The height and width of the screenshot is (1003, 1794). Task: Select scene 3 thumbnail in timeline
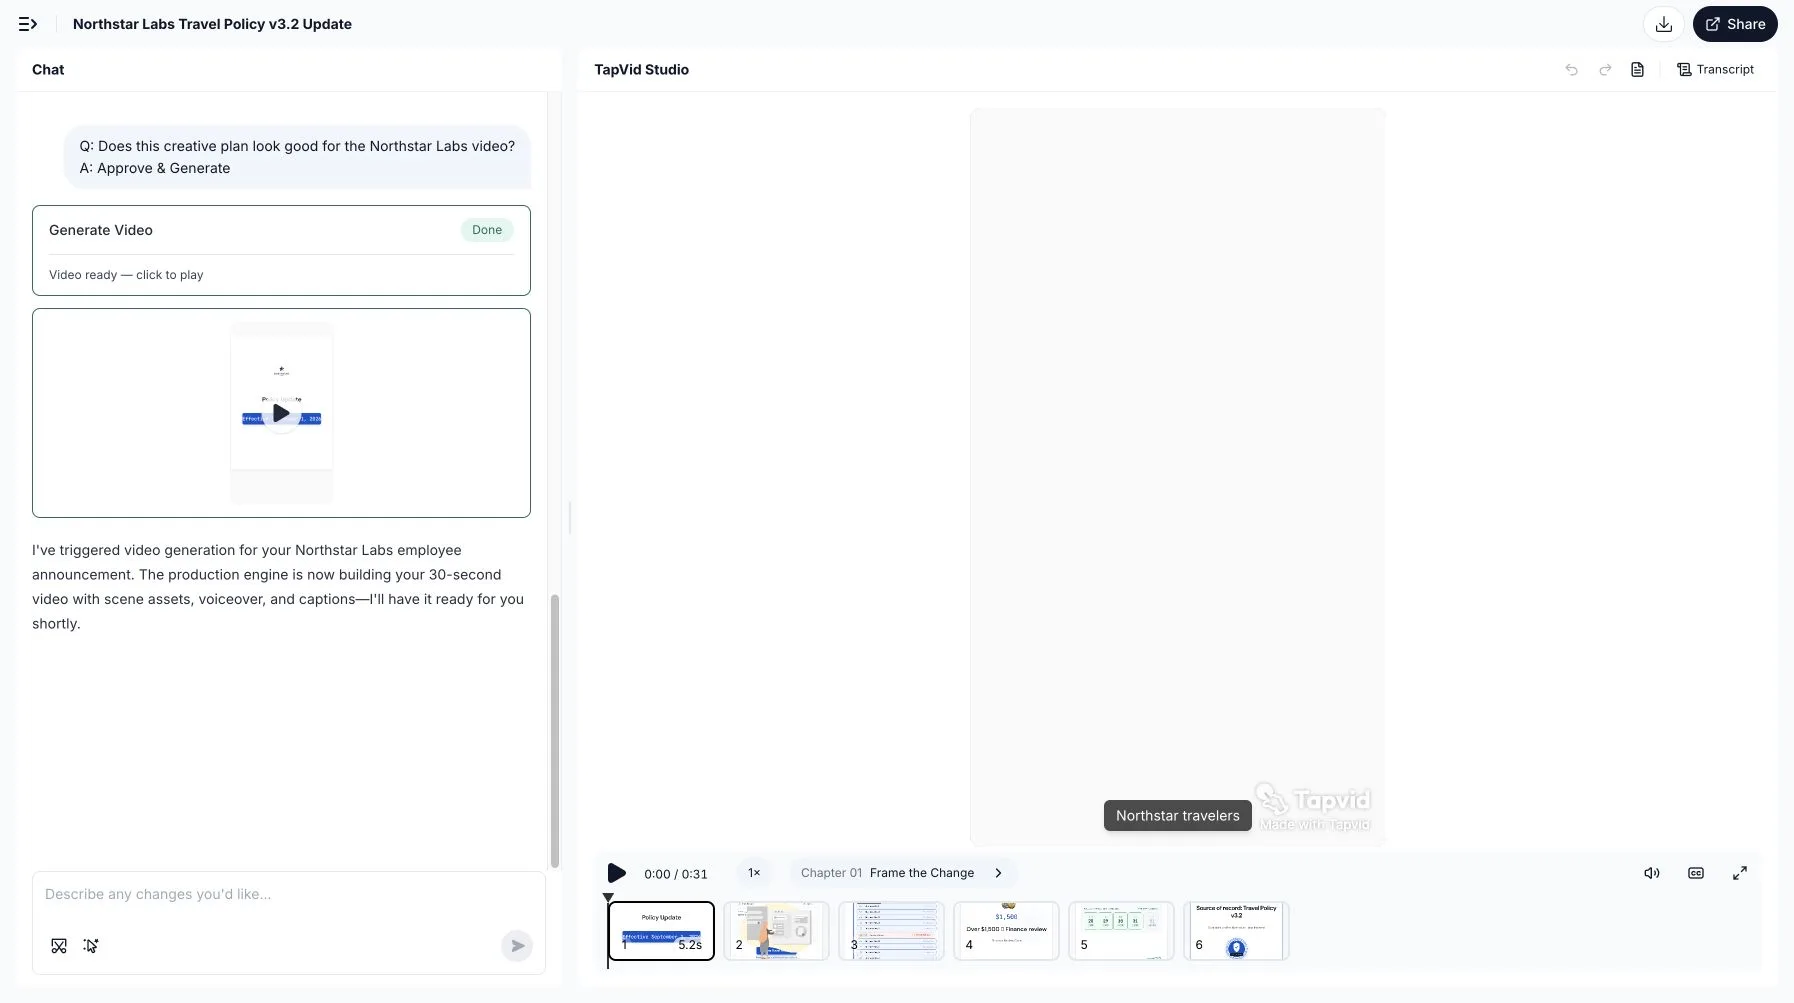coord(891,931)
